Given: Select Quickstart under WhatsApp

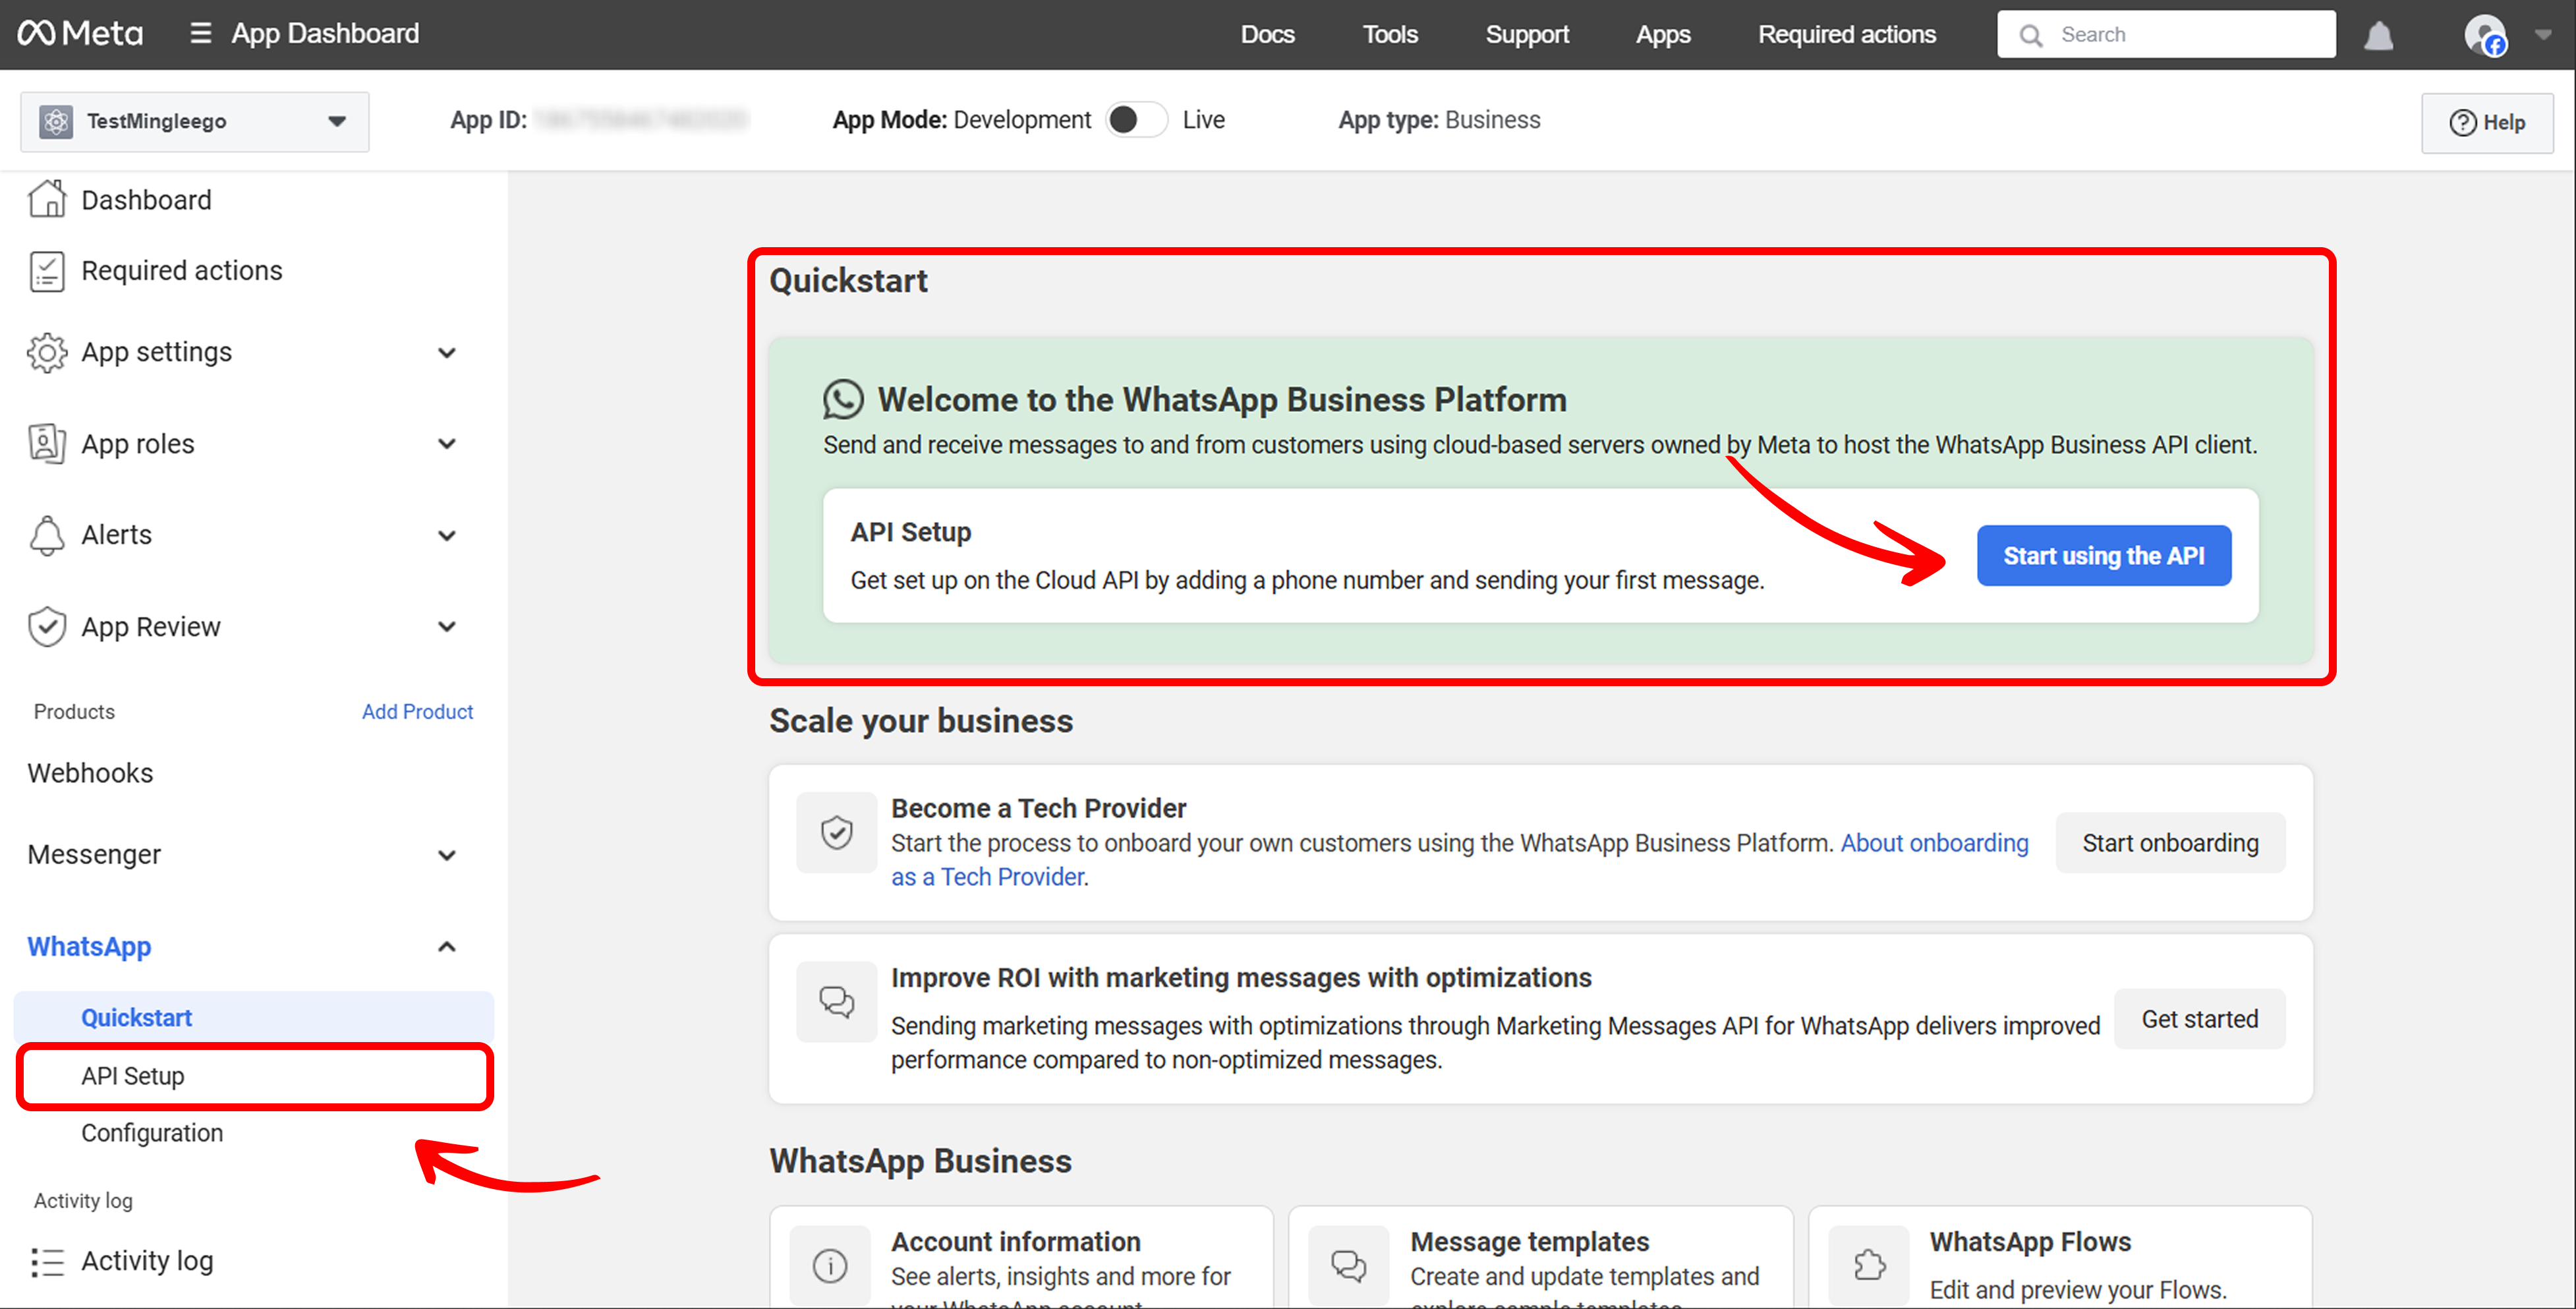Looking at the screenshot, I should (x=254, y=1018).
